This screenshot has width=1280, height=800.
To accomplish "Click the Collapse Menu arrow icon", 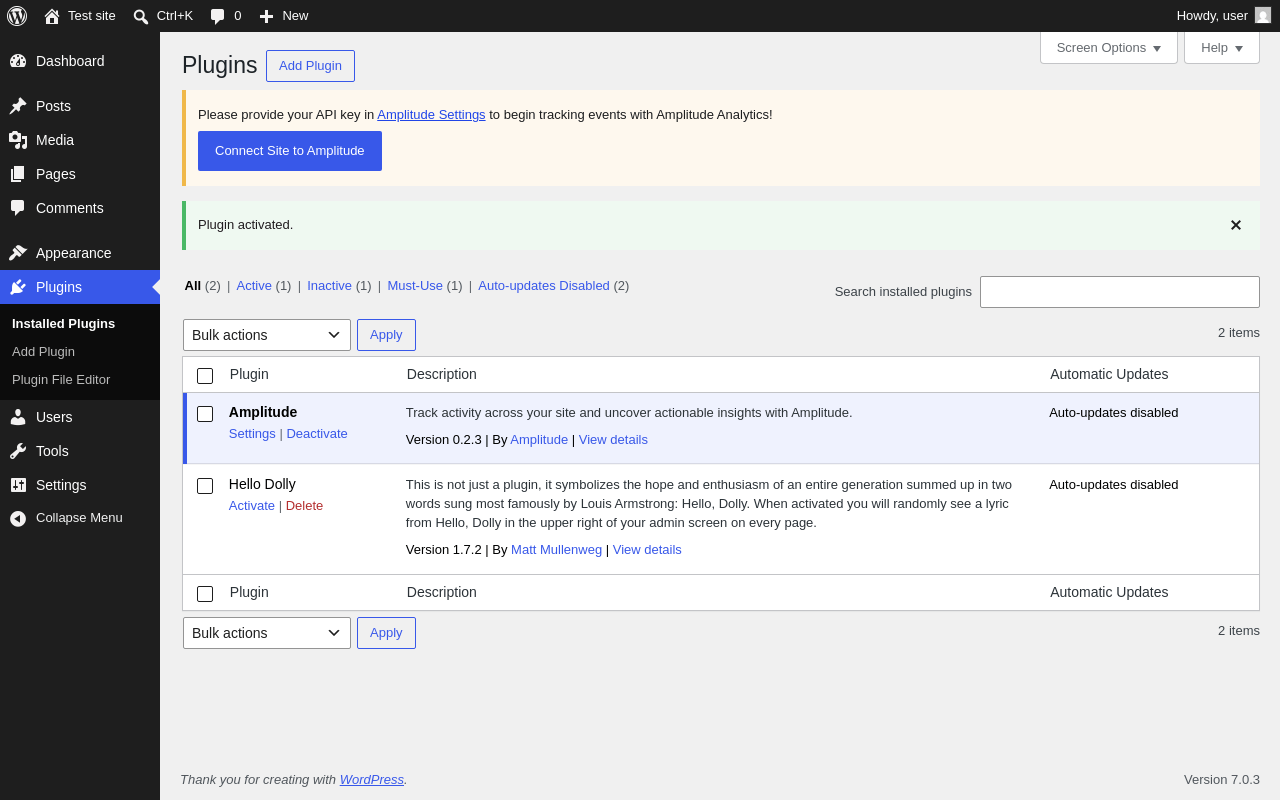I will click(18, 518).
